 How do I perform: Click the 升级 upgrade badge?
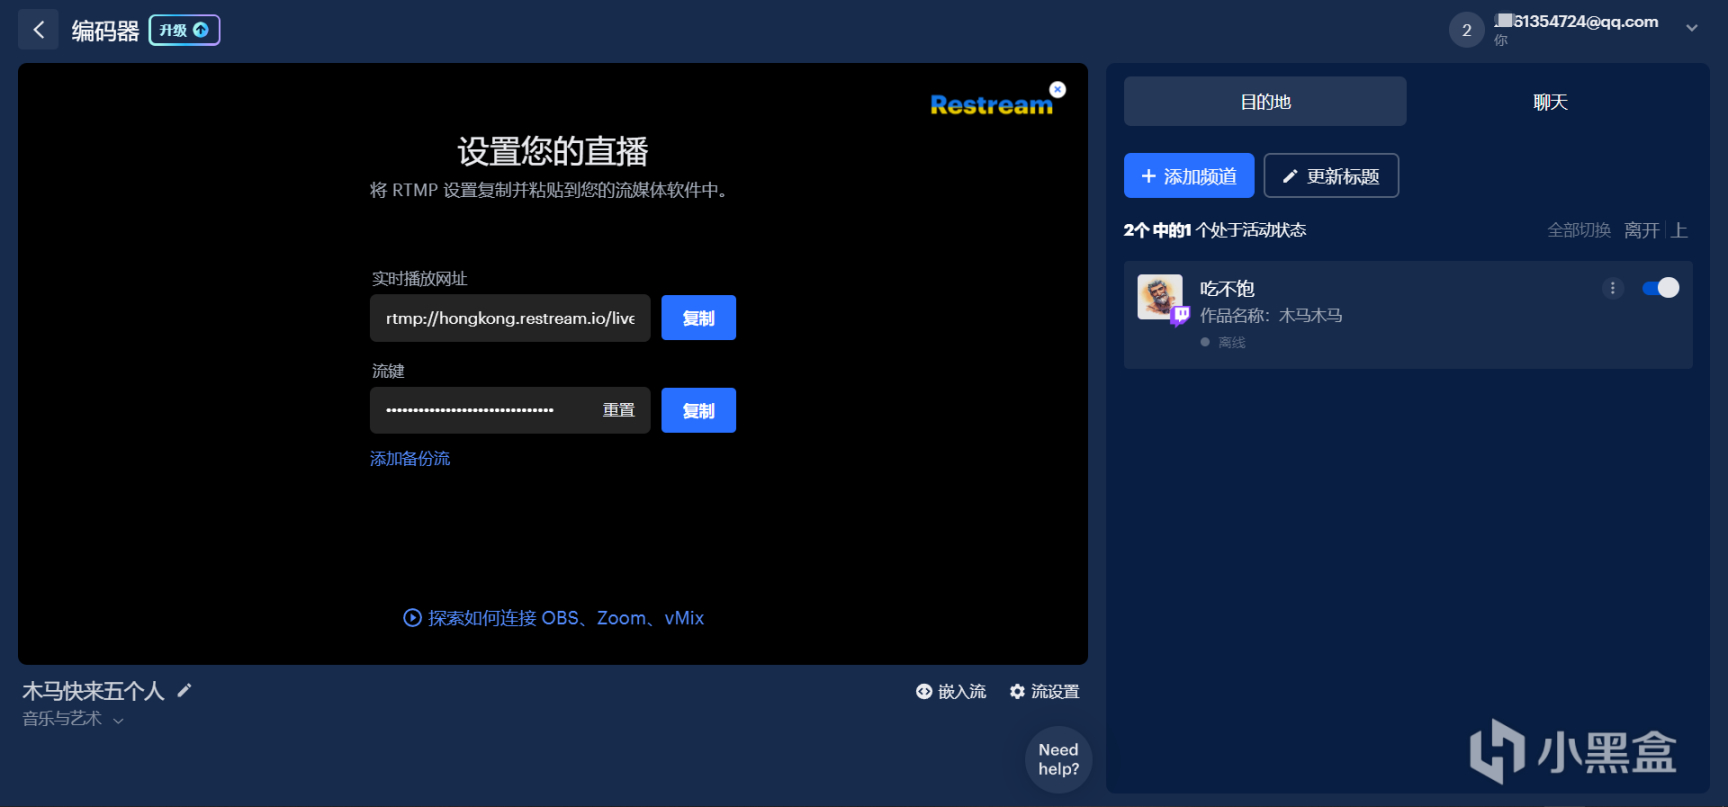(184, 30)
